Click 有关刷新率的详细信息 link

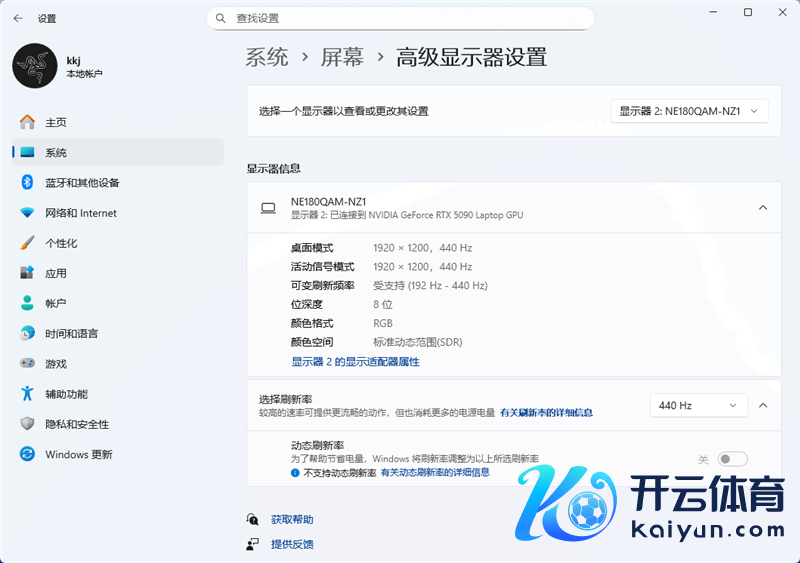point(546,412)
